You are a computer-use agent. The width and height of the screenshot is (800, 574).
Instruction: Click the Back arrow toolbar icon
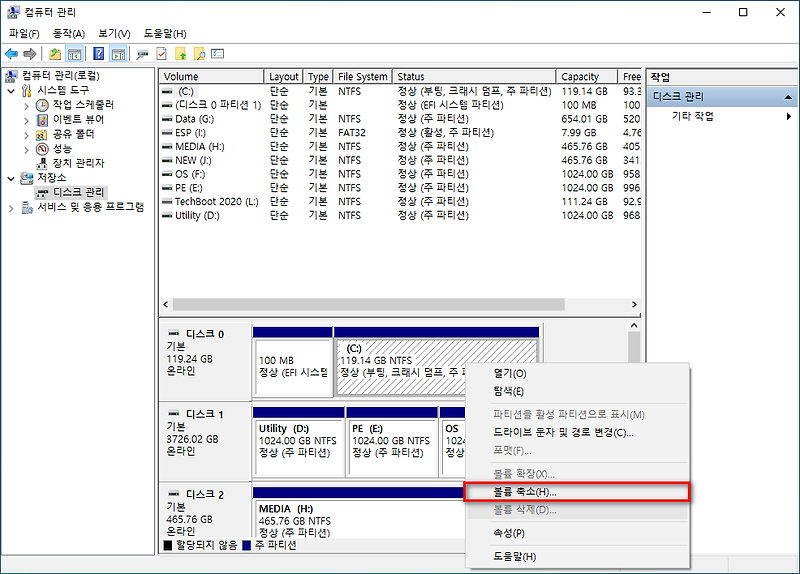click(x=11, y=54)
